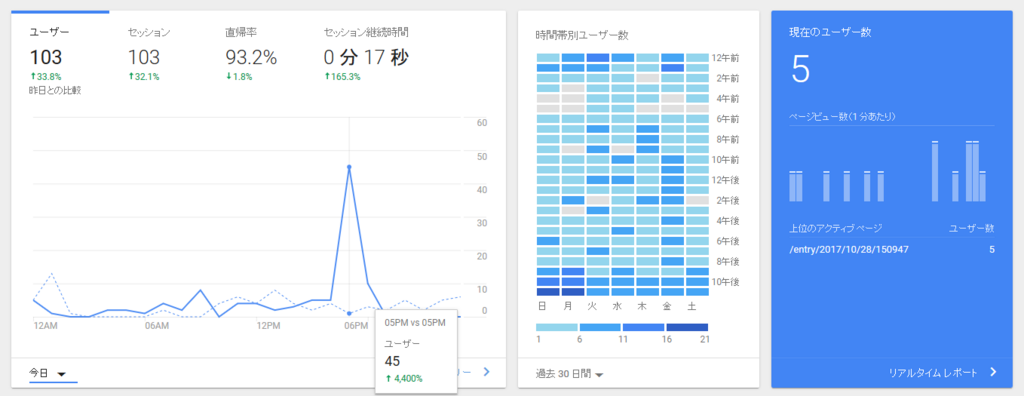Click the 現在のユーザー数 count of 5
This screenshot has height=396, width=1024.
point(801,69)
